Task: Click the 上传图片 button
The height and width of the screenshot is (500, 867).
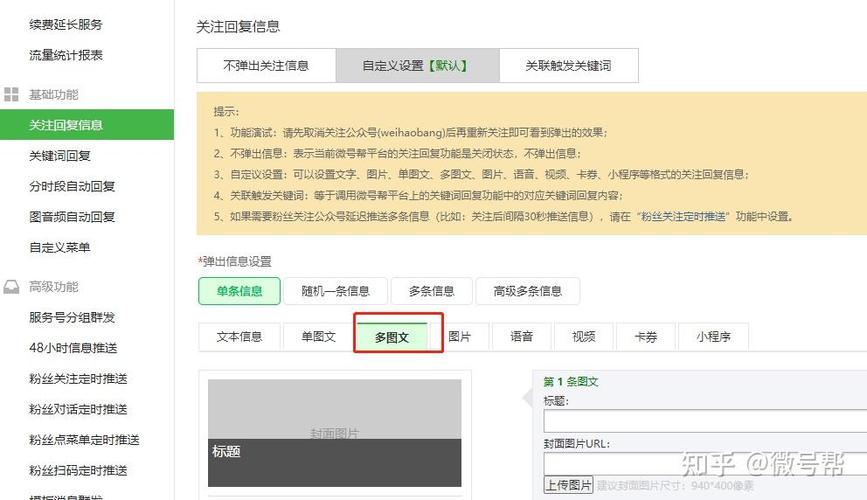Action: pos(568,485)
